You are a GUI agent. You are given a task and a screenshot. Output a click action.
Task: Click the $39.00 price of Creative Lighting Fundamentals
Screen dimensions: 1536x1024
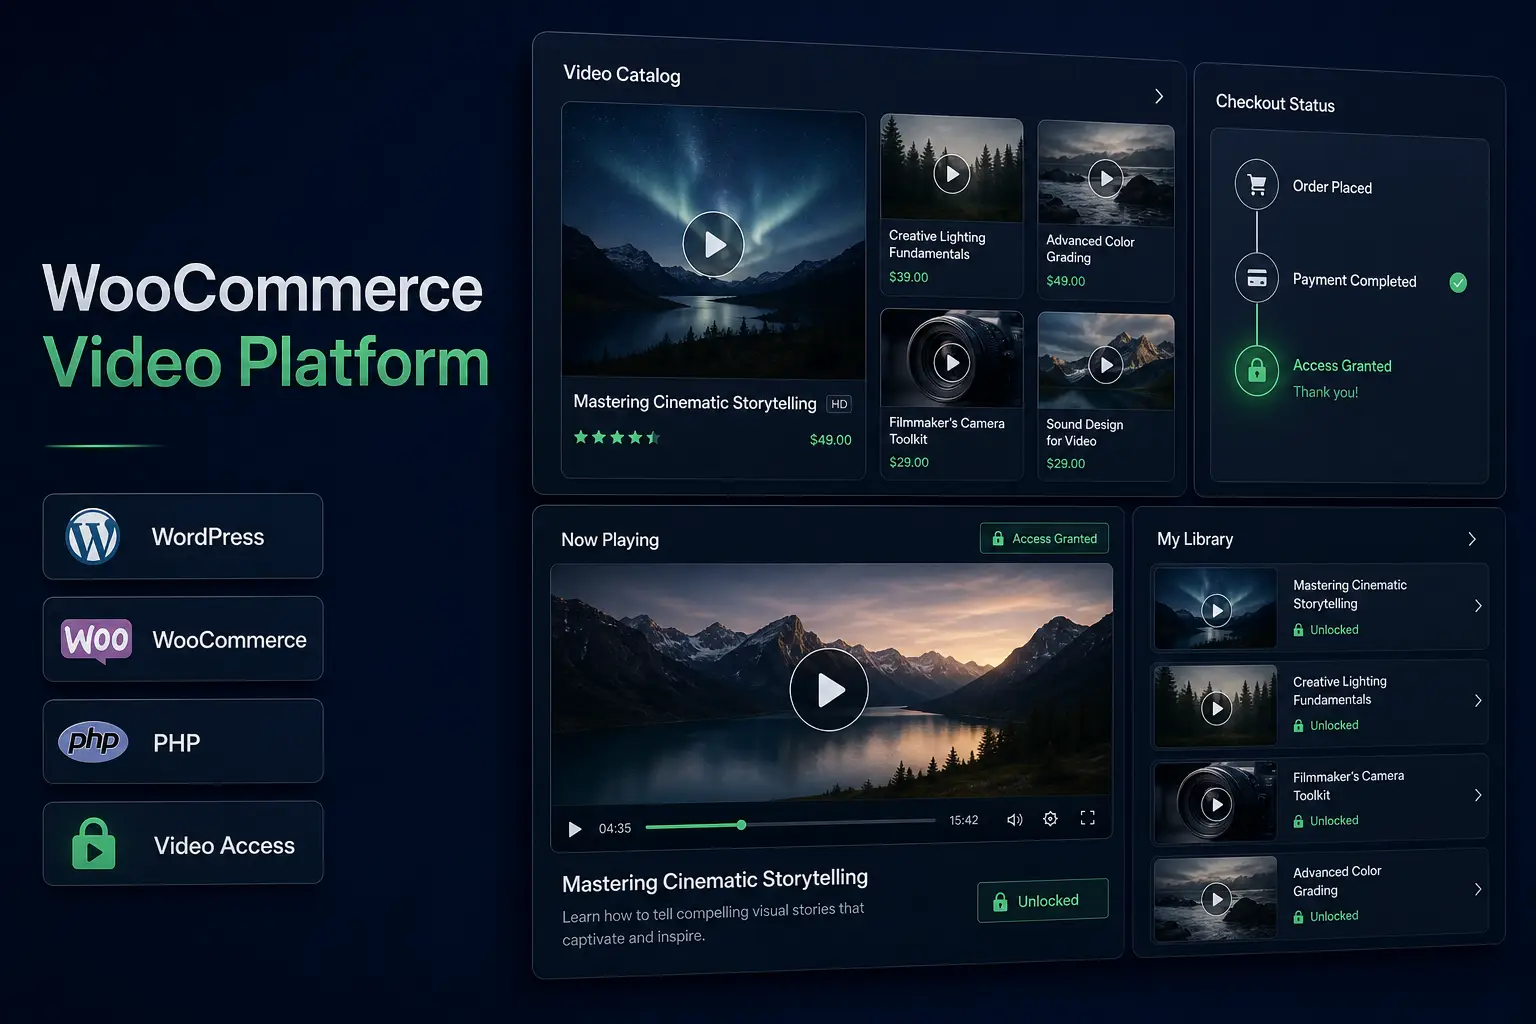(908, 277)
